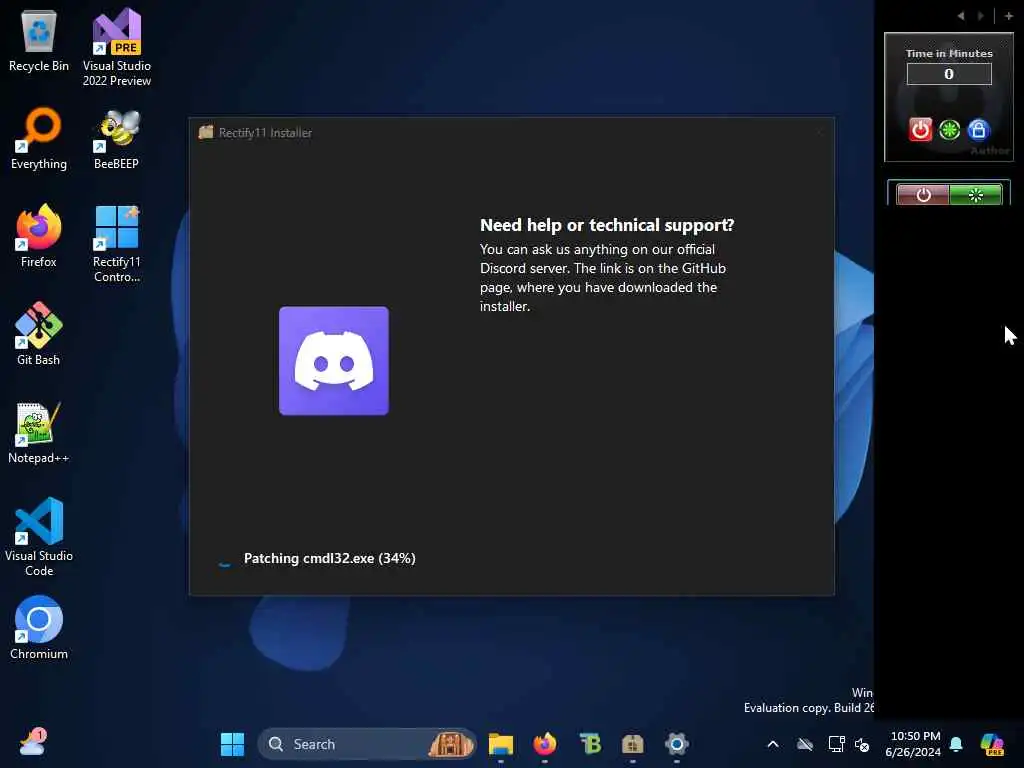Open the weather widget on the taskbar
Viewport: 1024px width, 768px height.
click(x=32, y=743)
